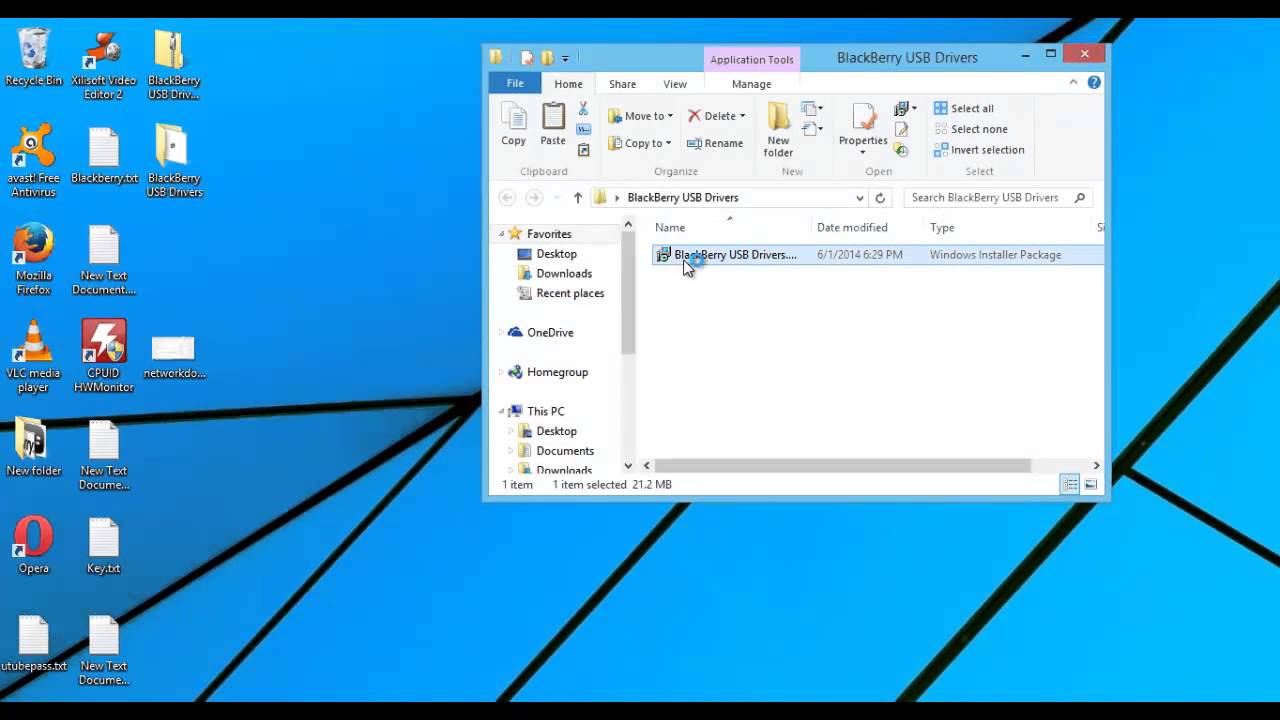Switch to Large icons view in status bar

1090,485
